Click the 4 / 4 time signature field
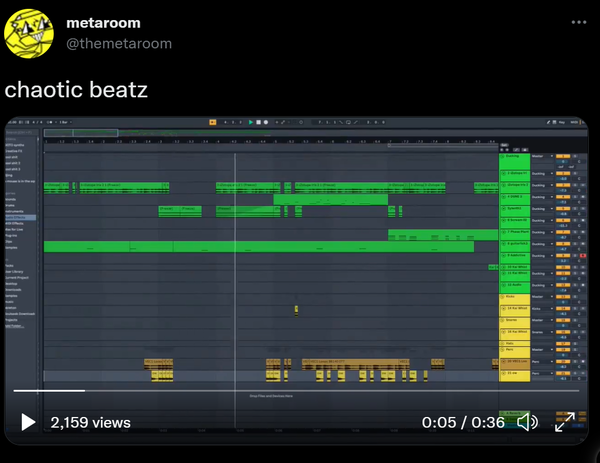The width and height of the screenshot is (600, 463). (38, 122)
